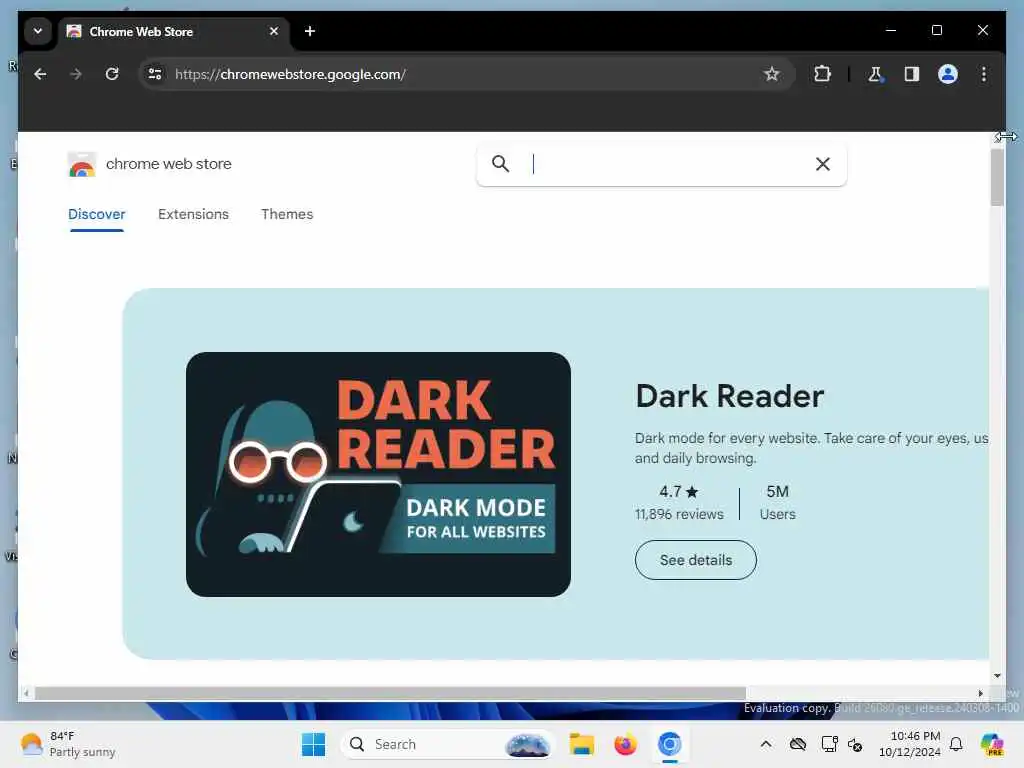The width and height of the screenshot is (1024, 768).
Task: Click the Chromium taskbar icon
Action: [x=669, y=744]
